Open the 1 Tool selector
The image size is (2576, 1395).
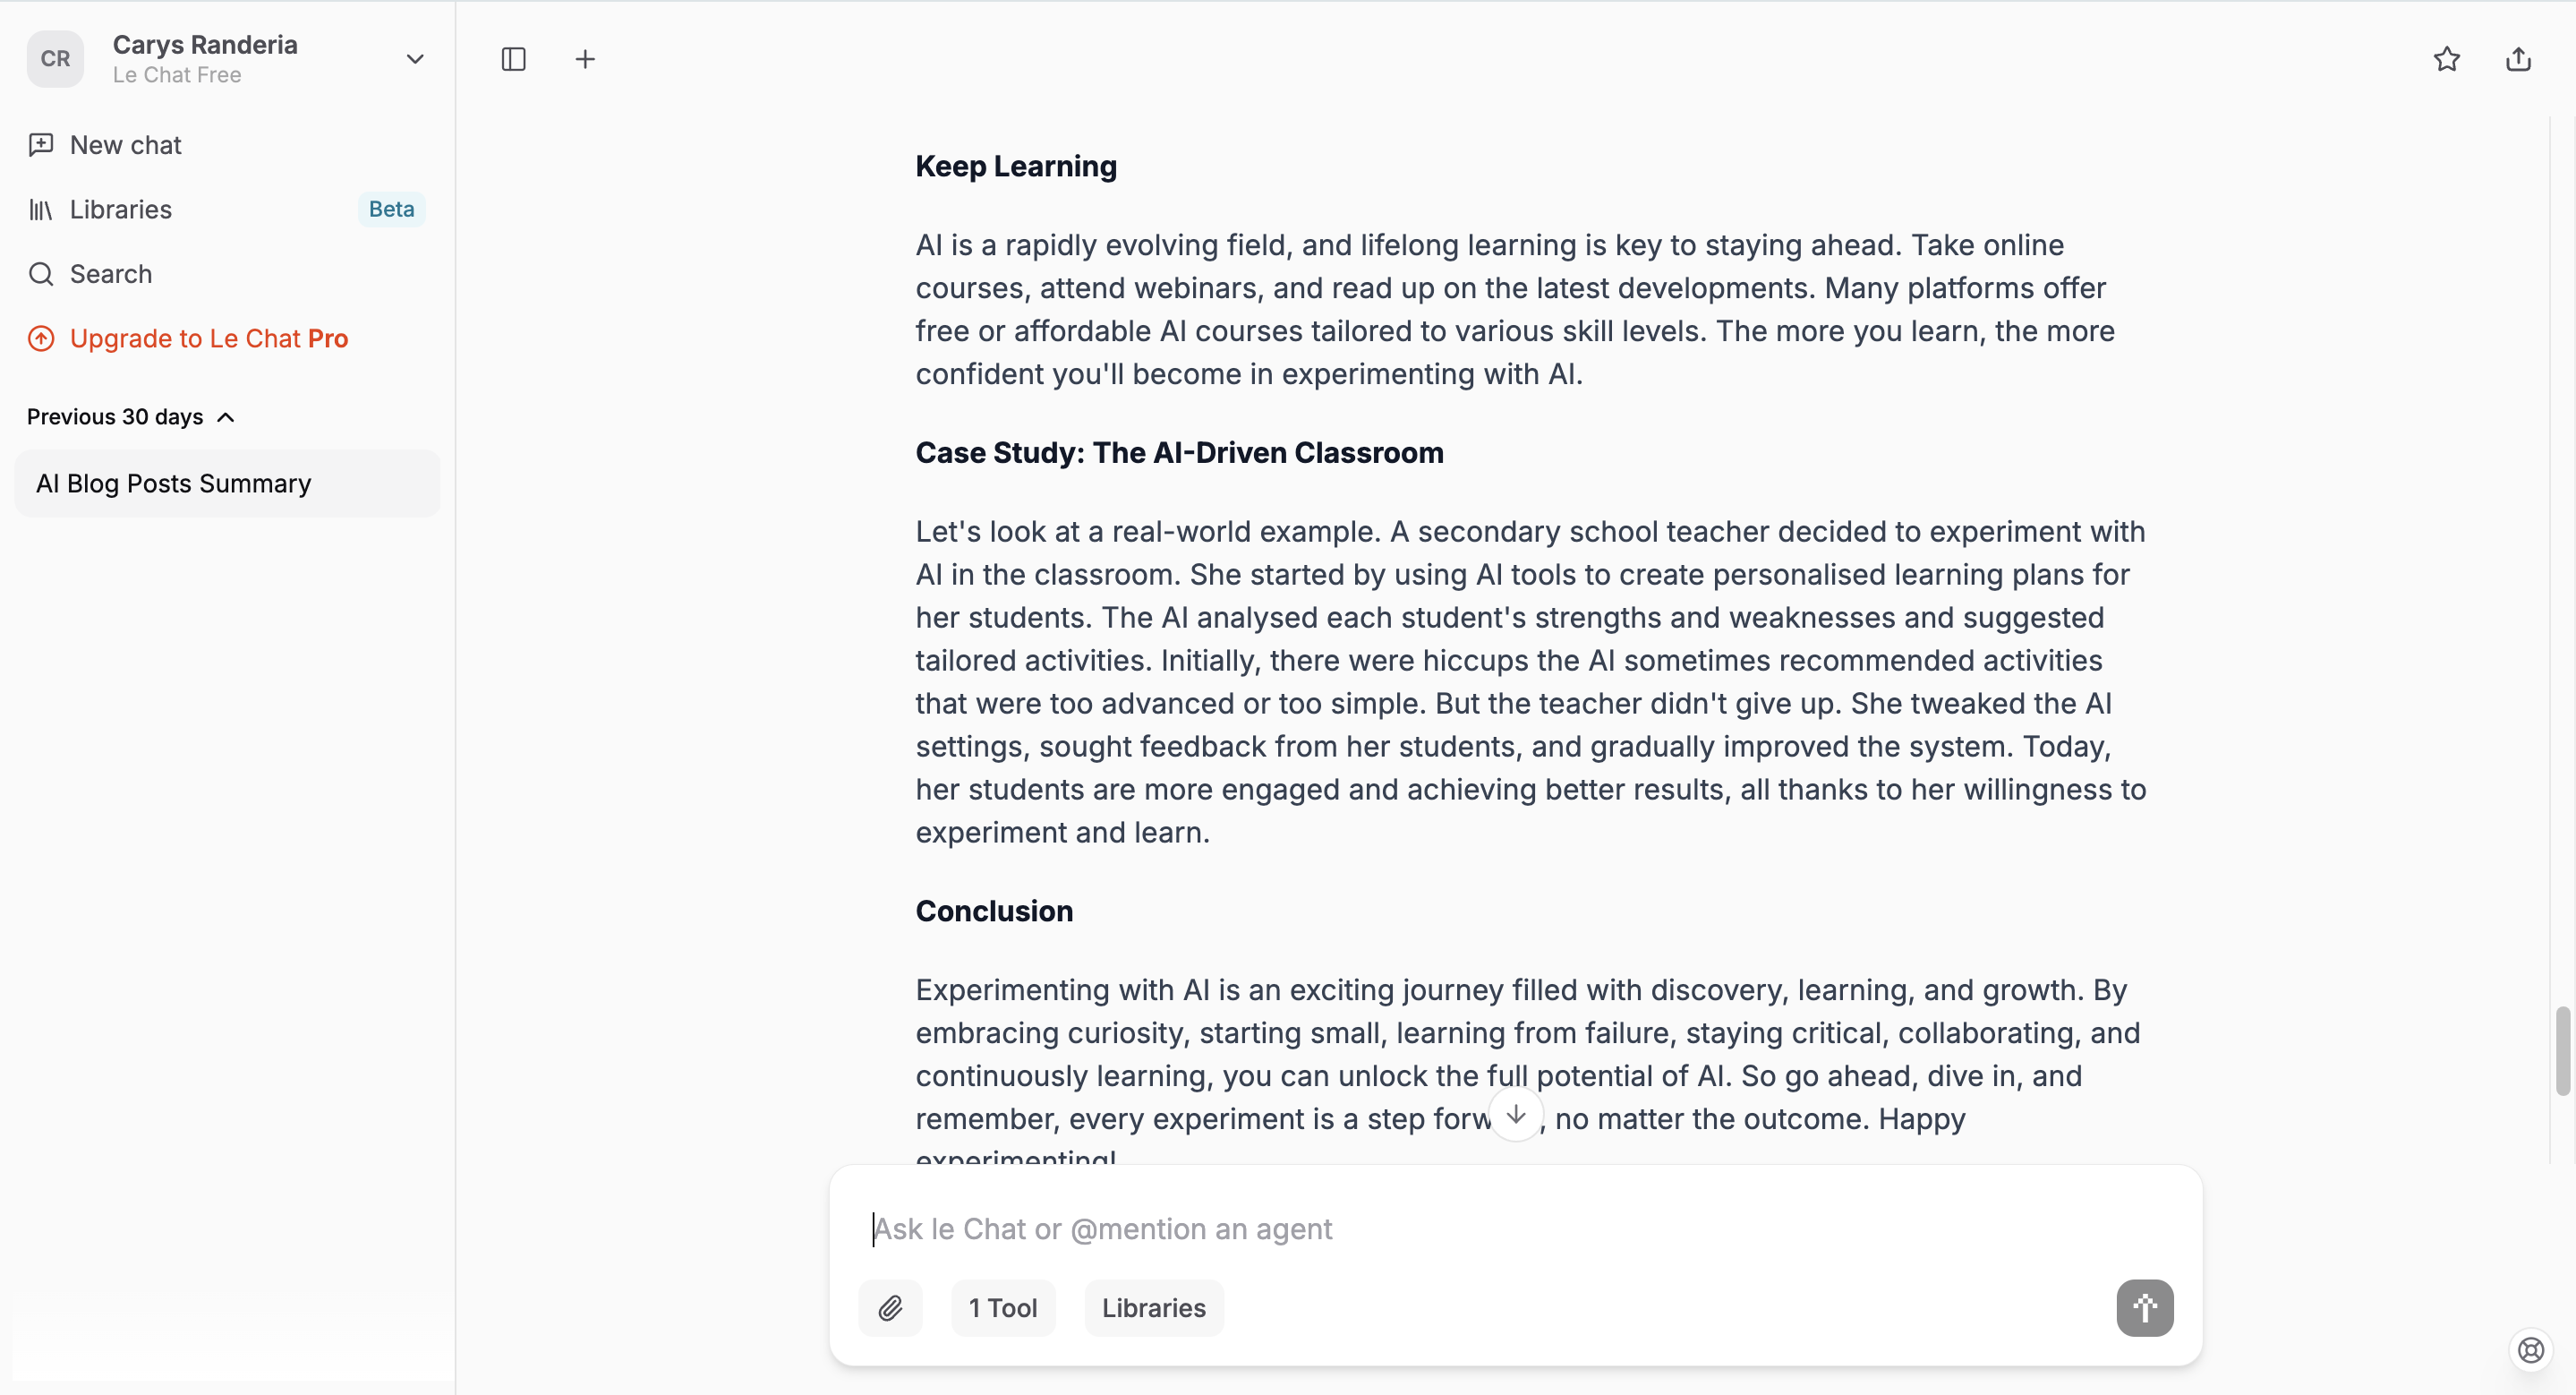tap(1003, 1307)
